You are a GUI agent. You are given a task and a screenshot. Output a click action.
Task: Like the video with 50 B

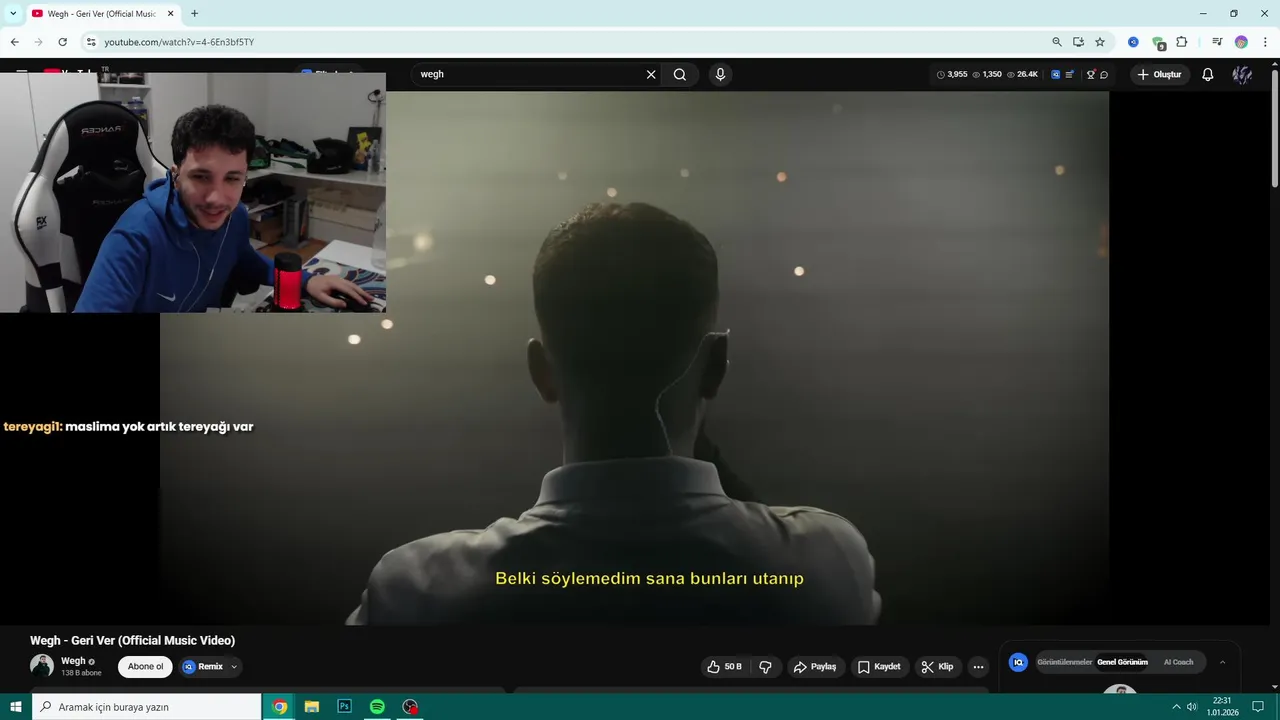tap(724, 667)
